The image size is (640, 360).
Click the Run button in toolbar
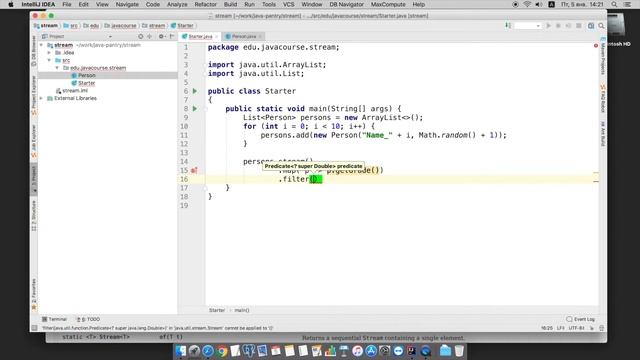tap(548, 26)
